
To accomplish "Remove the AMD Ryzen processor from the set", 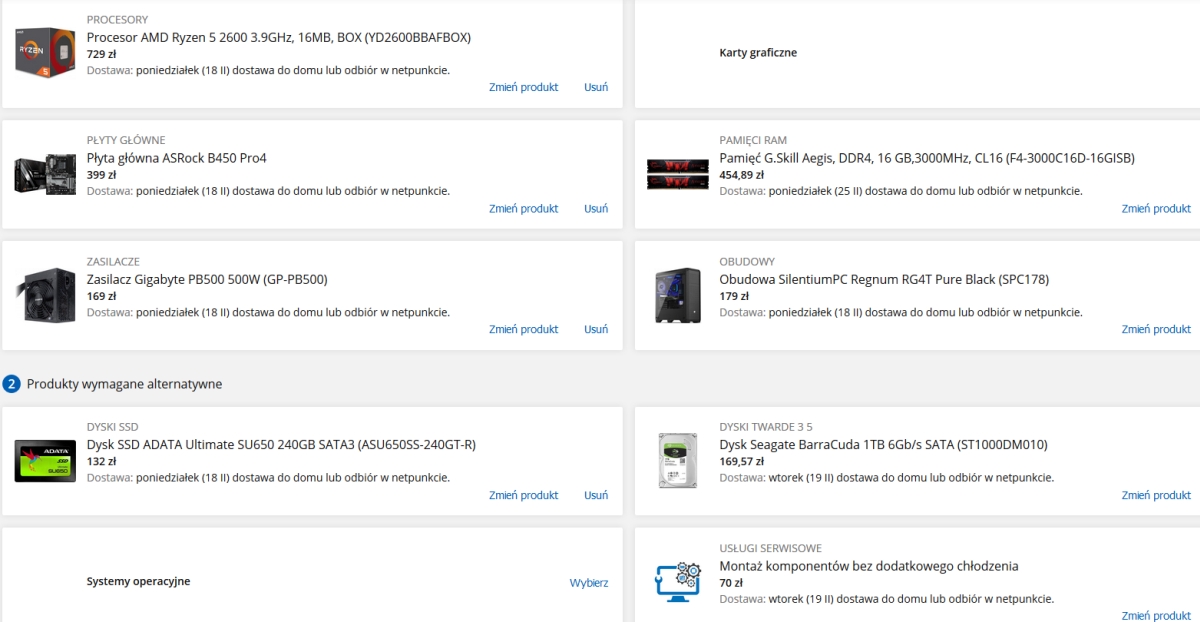I will click(x=596, y=87).
